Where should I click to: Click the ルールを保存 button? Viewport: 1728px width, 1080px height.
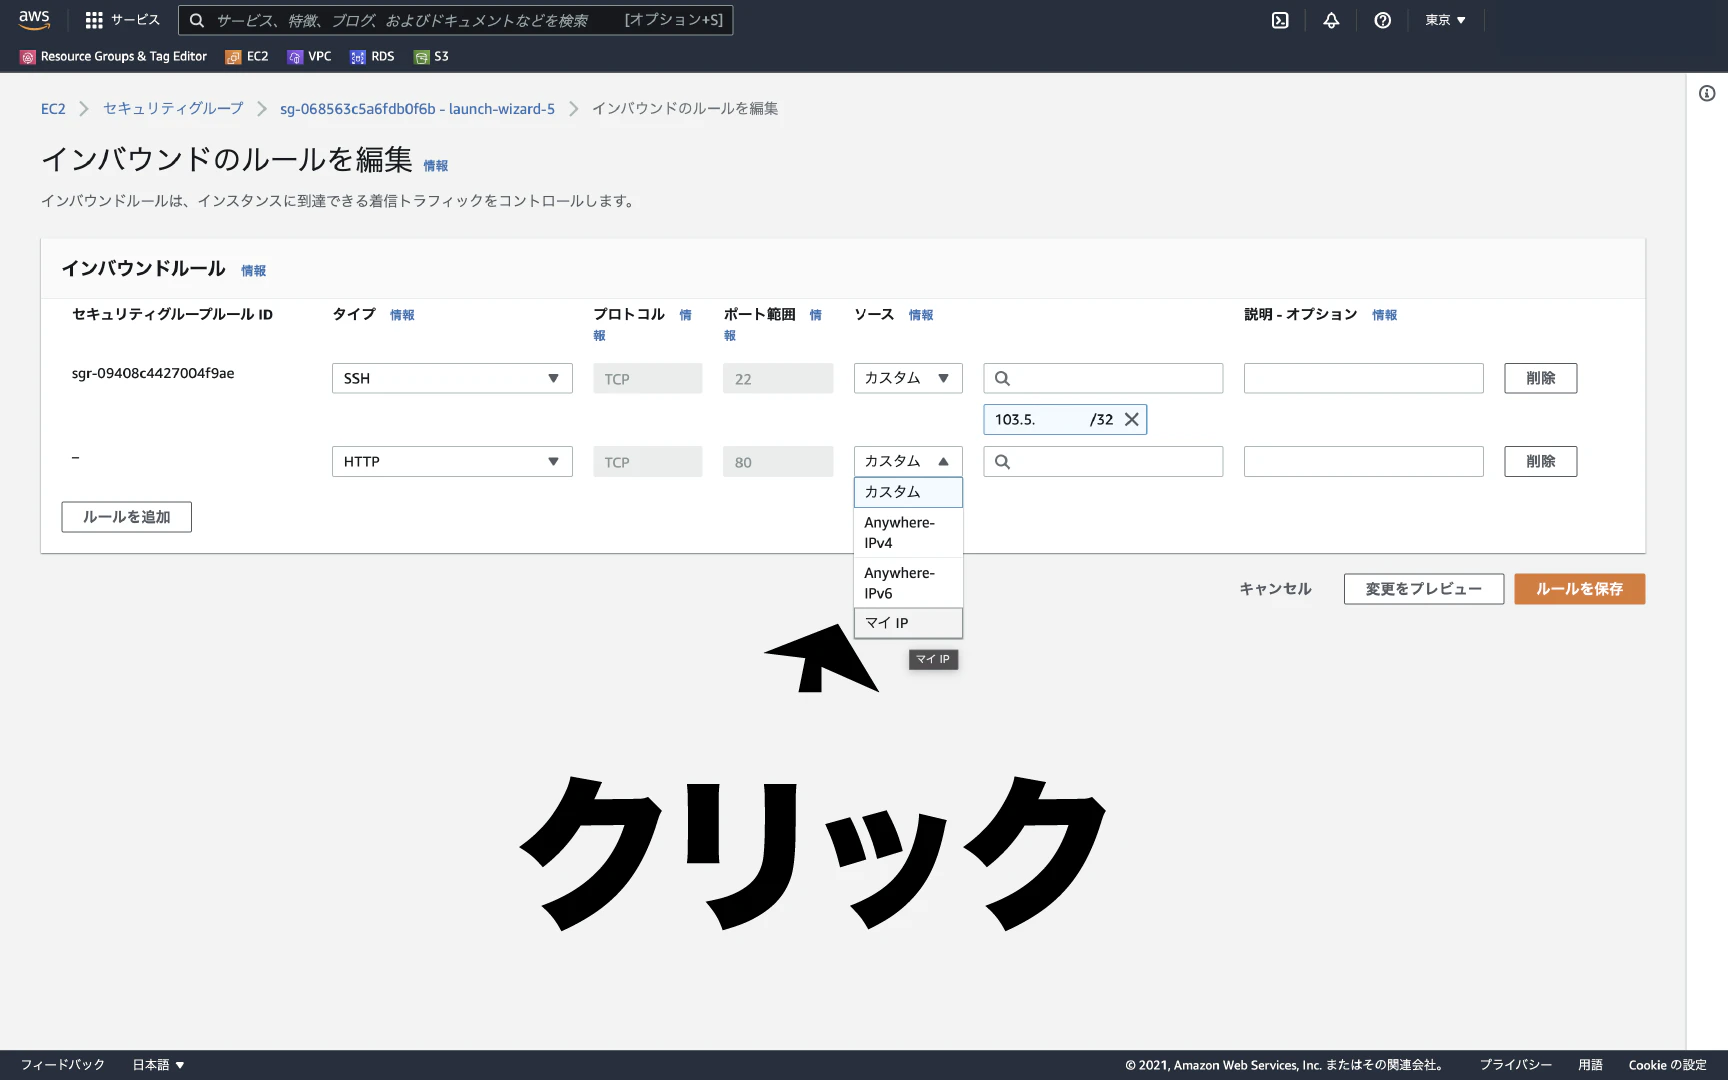pos(1579,589)
